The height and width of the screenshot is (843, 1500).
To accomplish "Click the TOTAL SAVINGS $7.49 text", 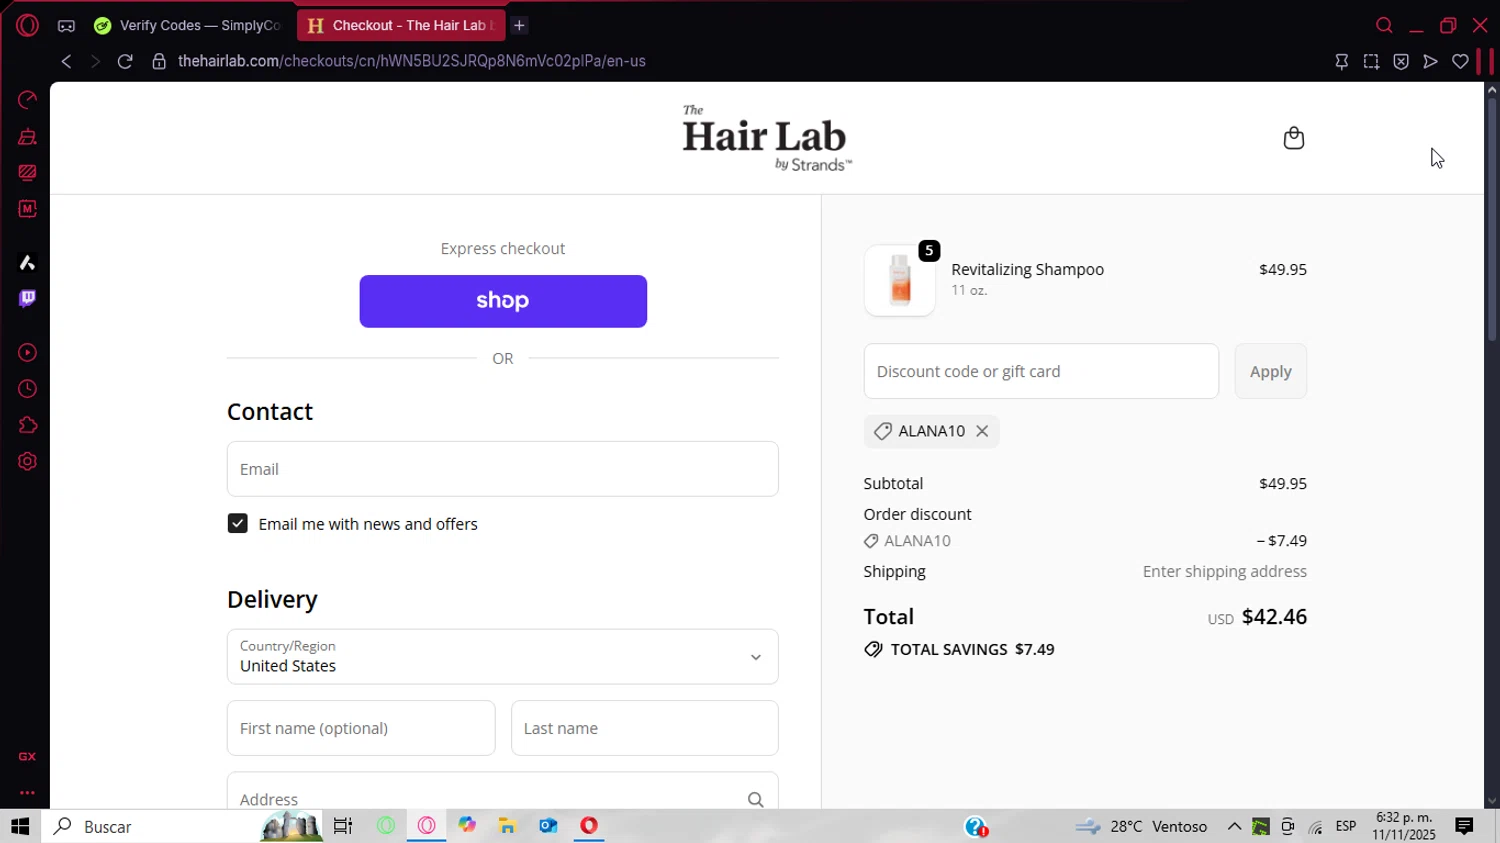I will (972, 649).
